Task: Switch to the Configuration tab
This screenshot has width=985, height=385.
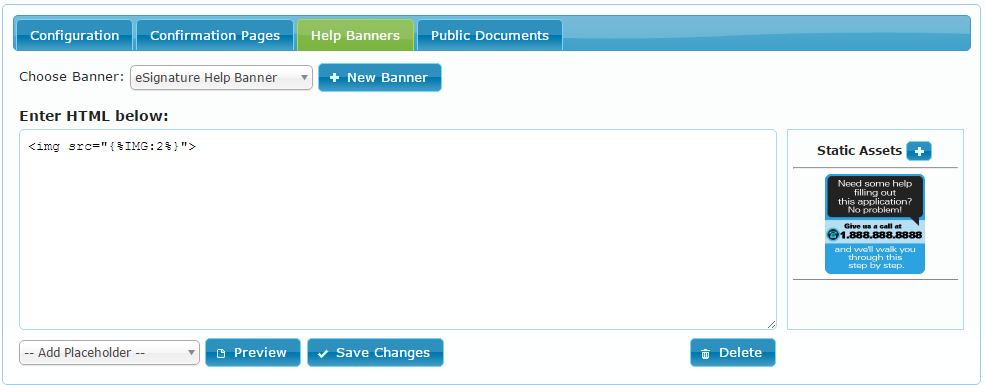Action: click(x=74, y=35)
